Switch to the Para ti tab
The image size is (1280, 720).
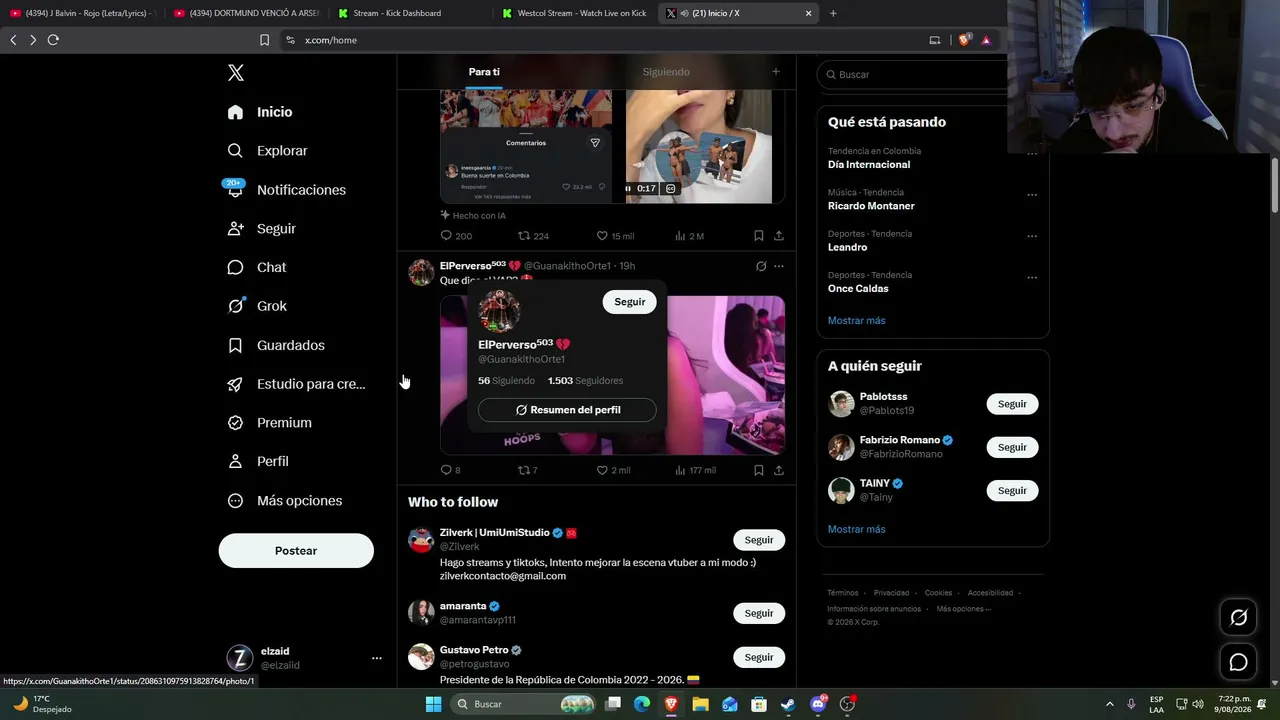484,72
